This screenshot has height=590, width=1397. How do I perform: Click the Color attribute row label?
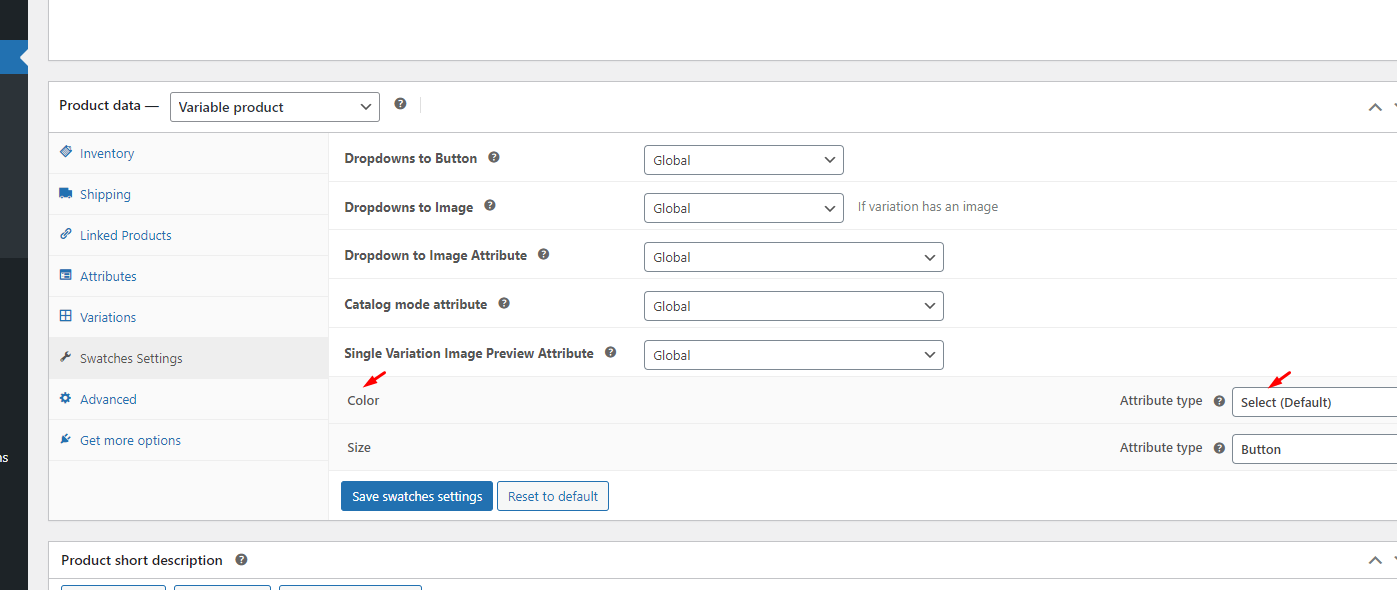[x=363, y=400]
